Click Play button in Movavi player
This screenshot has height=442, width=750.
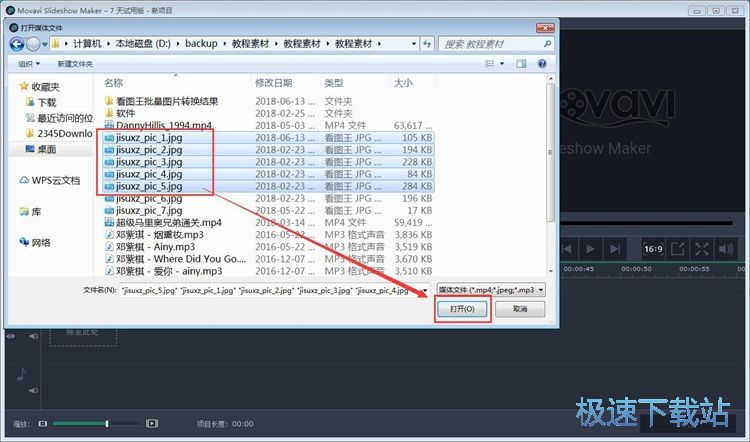click(x=590, y=249)
